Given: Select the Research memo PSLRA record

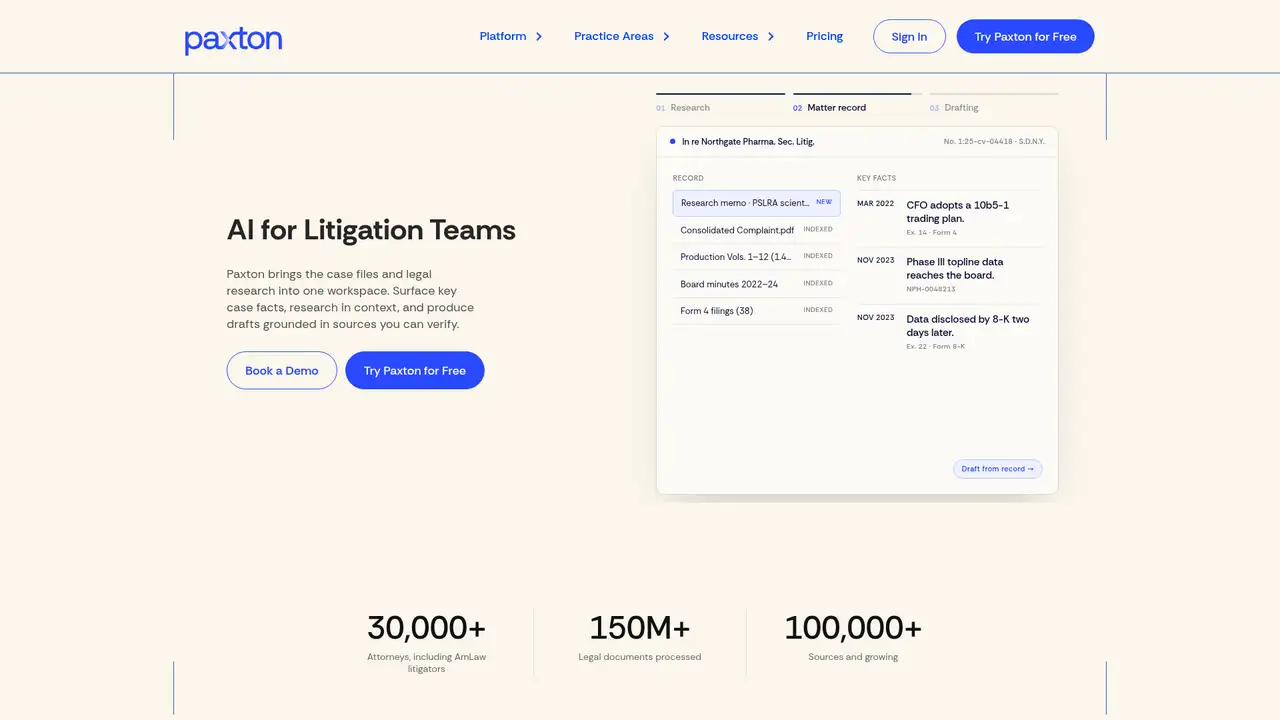Looking at the screenshot, I should (x=756, y=203).
